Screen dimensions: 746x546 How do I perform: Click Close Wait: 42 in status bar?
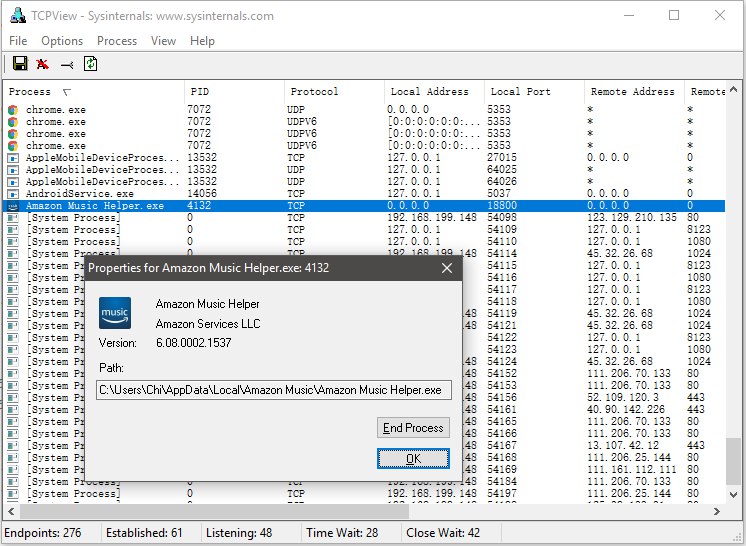click(x=443, y=533)
